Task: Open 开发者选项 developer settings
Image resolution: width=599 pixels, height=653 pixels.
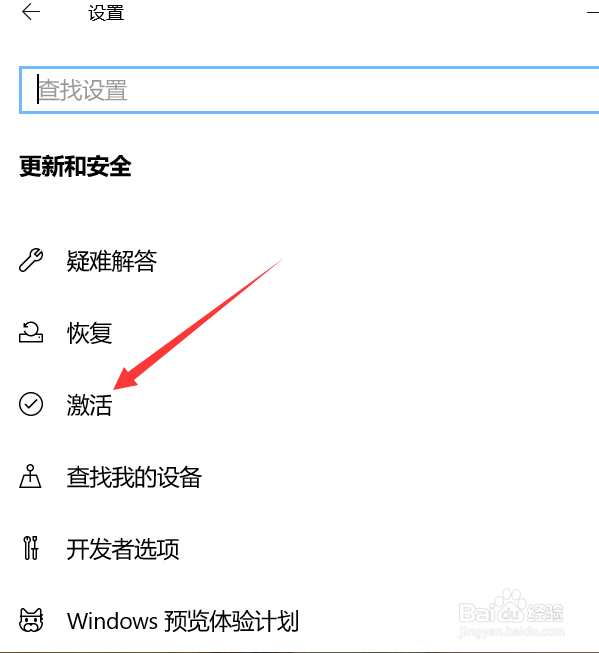Action: (123, 549)
